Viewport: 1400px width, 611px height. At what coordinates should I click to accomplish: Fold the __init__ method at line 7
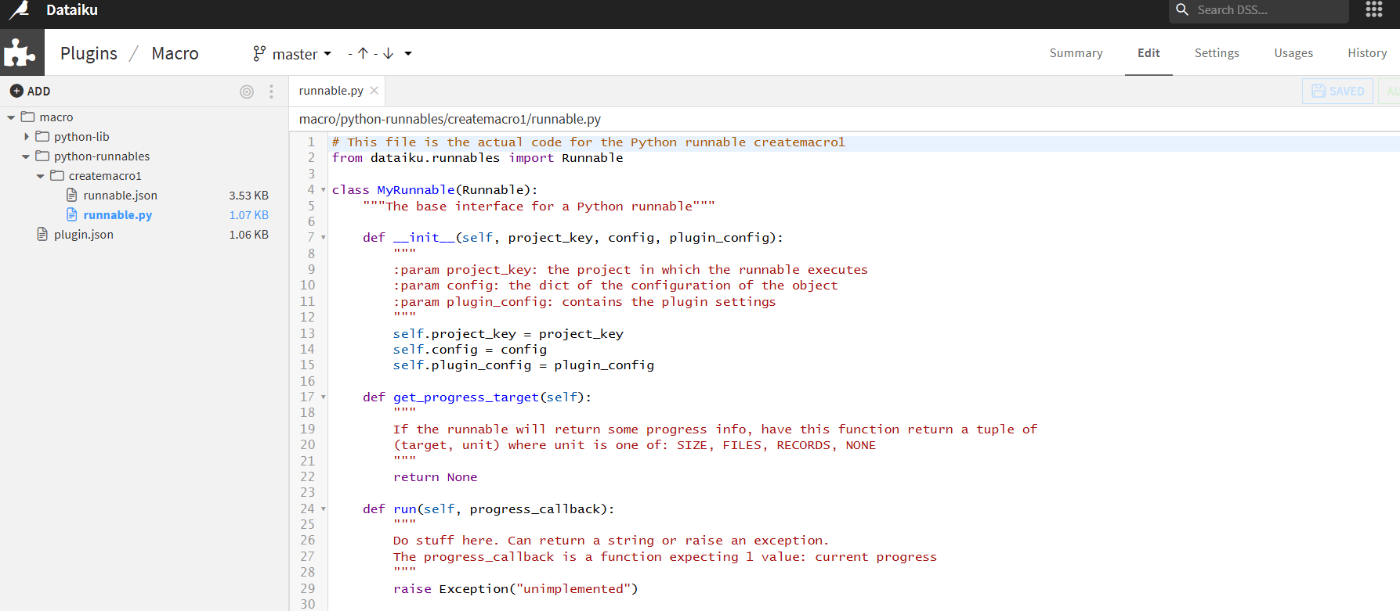click(x=323, y=238)
